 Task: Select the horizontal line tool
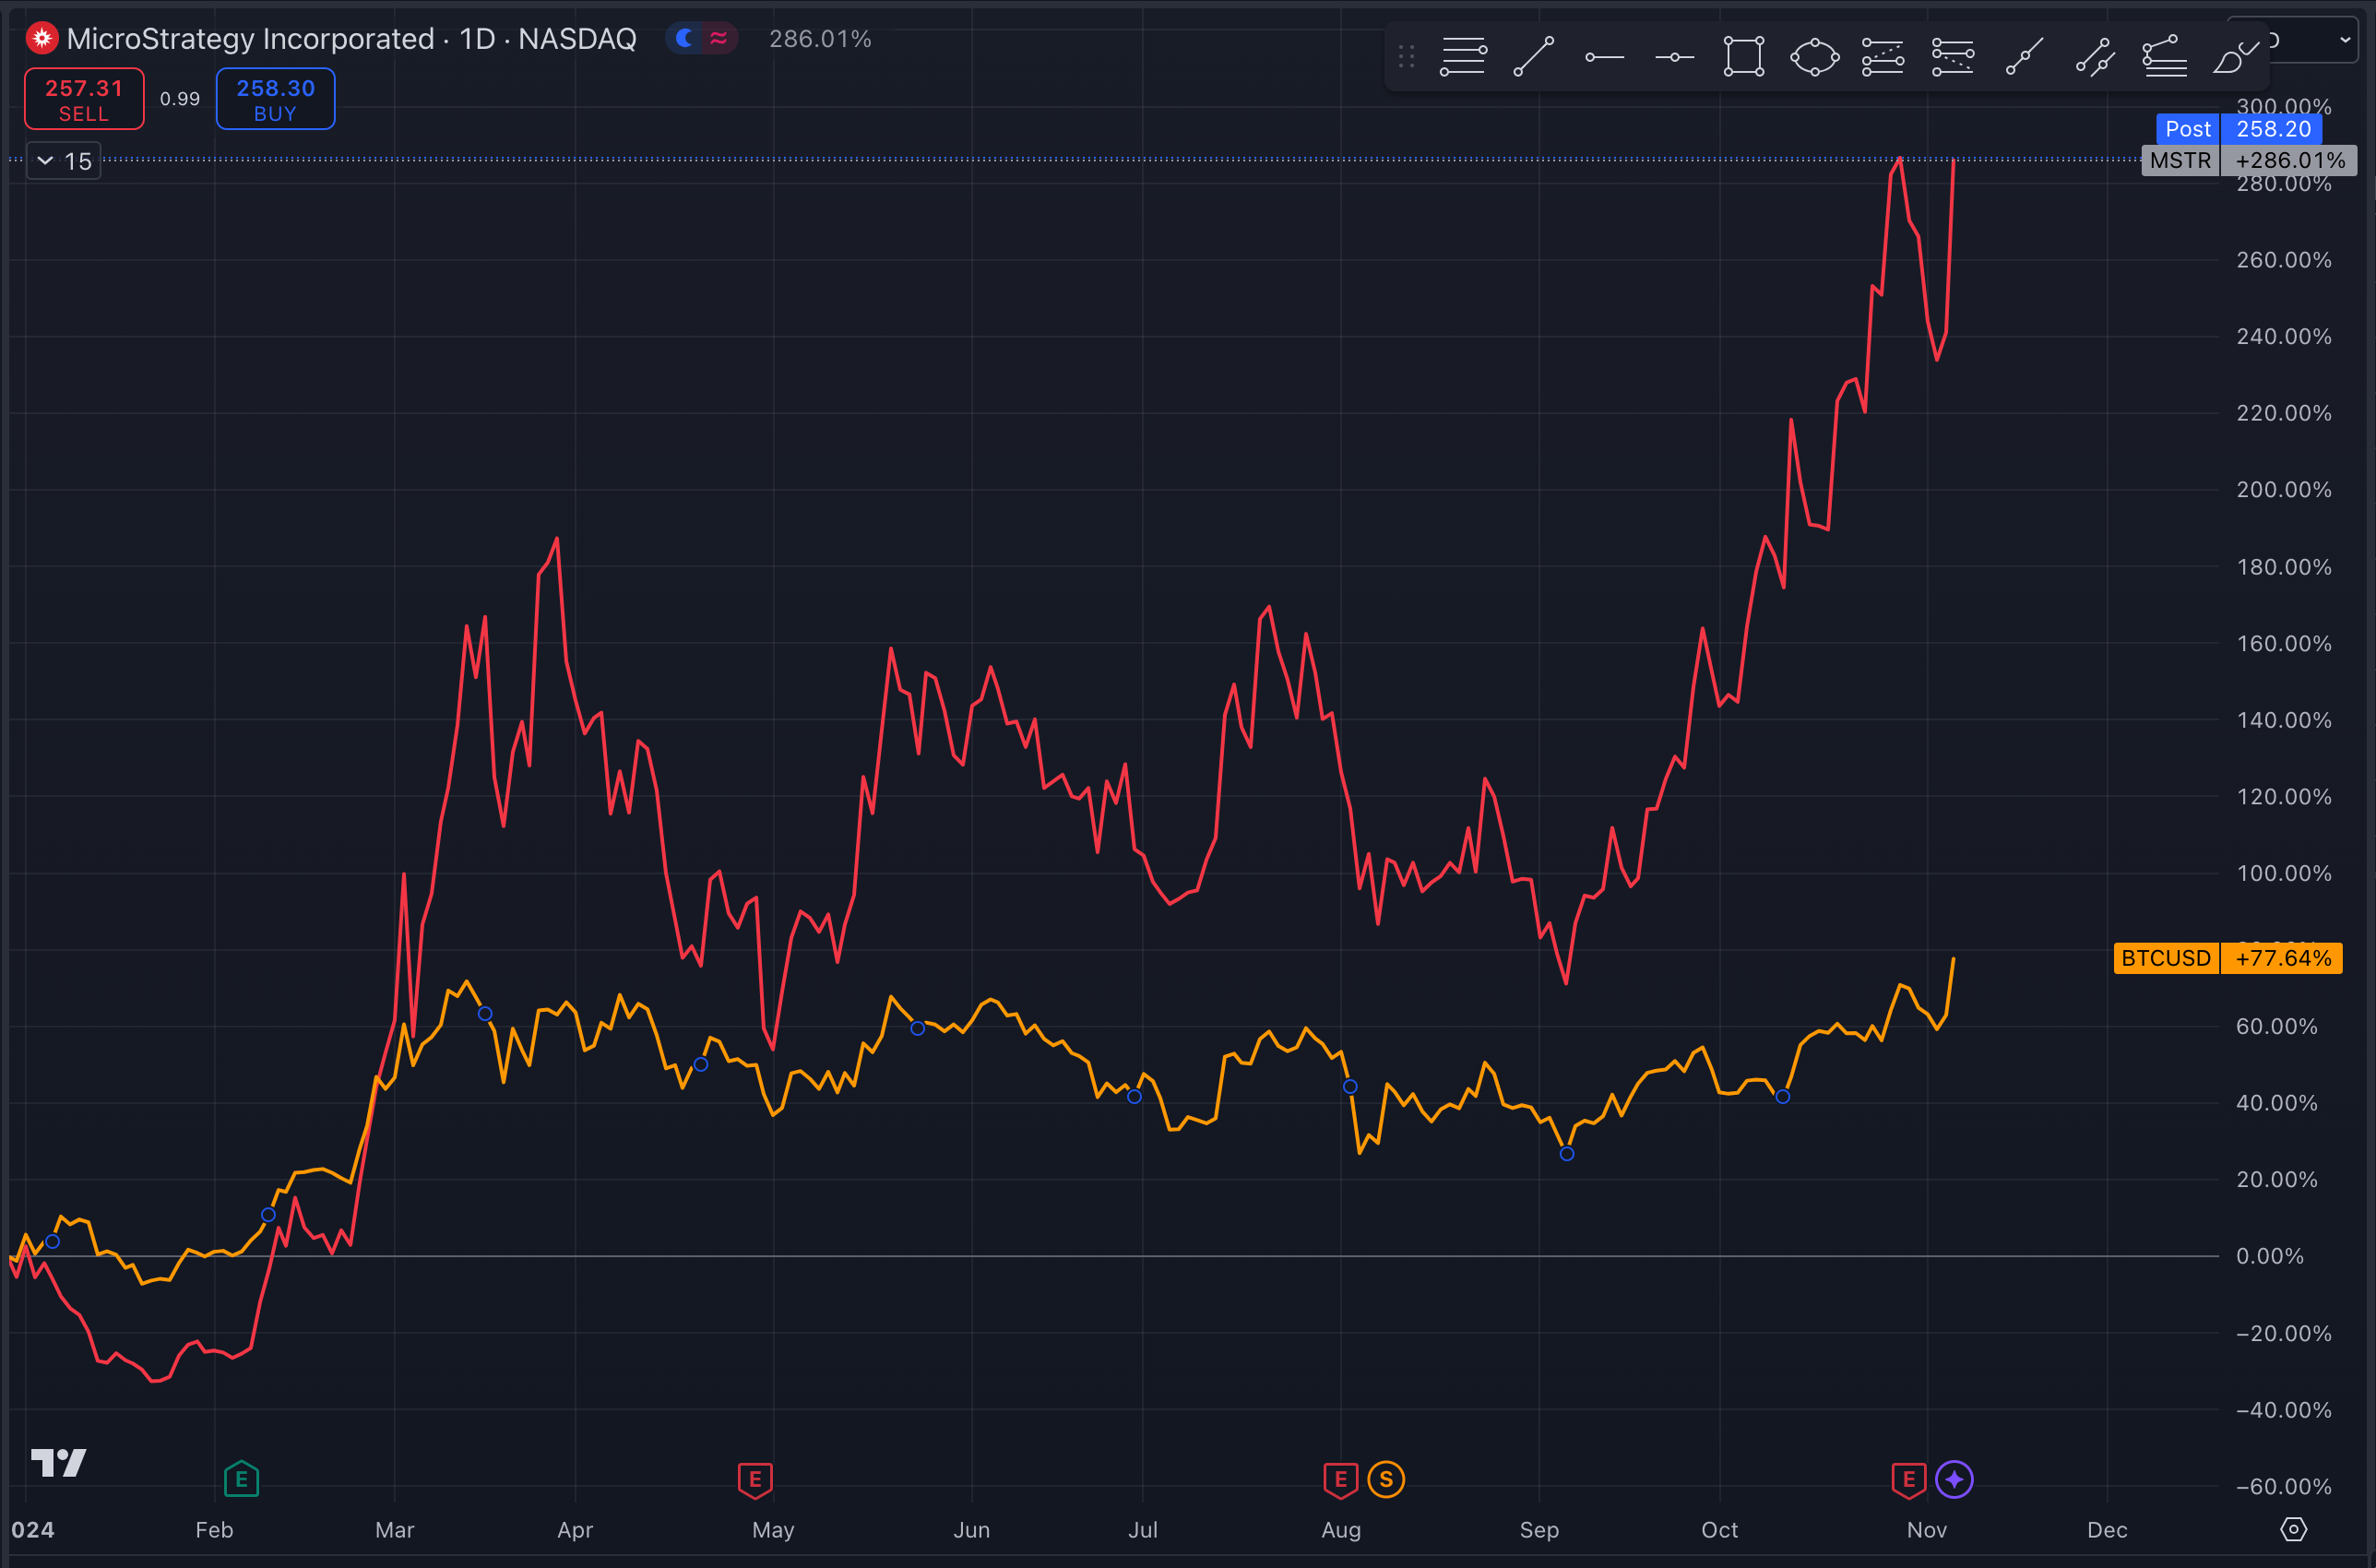click(1674, 57)
